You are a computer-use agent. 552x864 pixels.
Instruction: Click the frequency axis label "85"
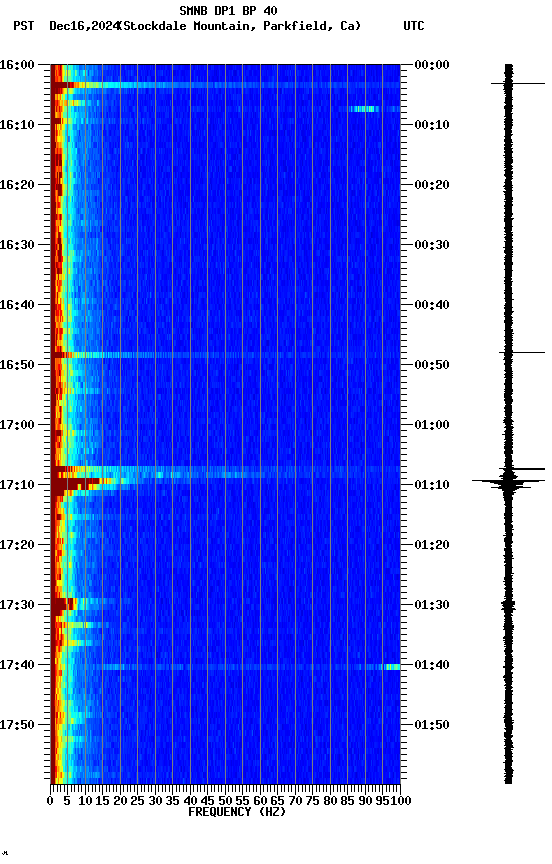pos(347,802)
